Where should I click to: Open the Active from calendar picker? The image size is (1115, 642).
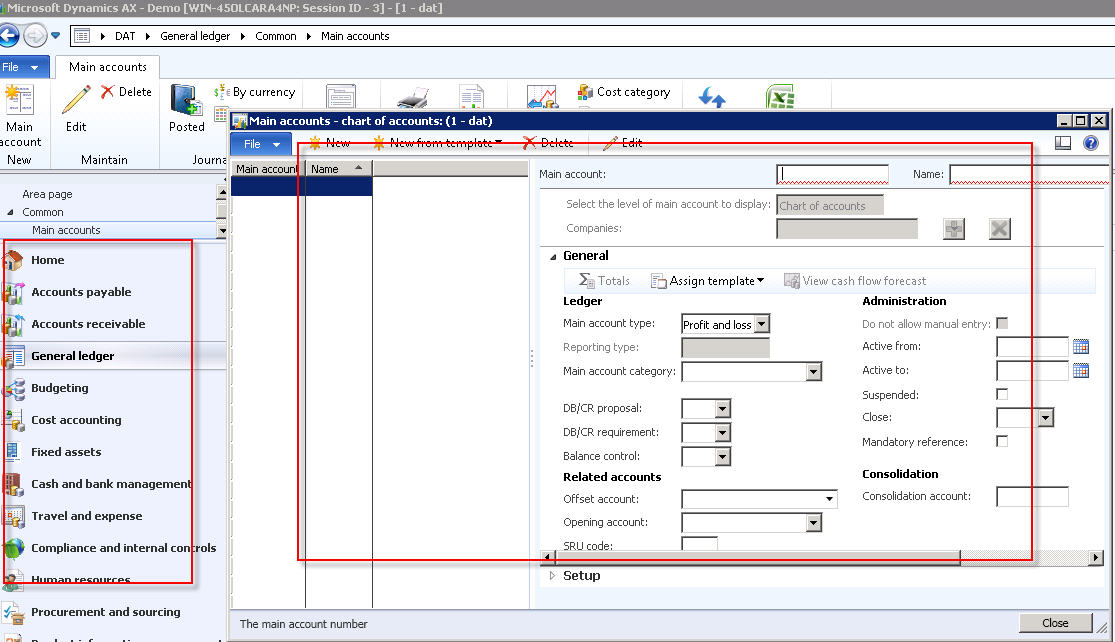click(1080, 347)
